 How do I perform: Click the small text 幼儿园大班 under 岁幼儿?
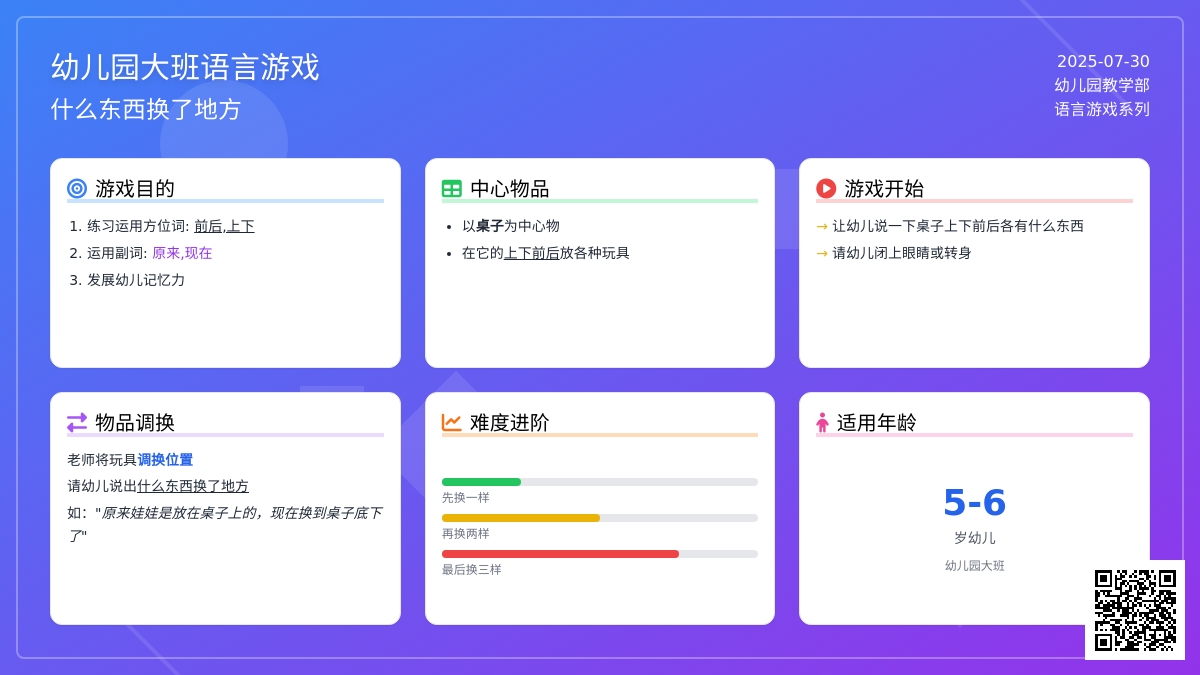pos(975,566)
